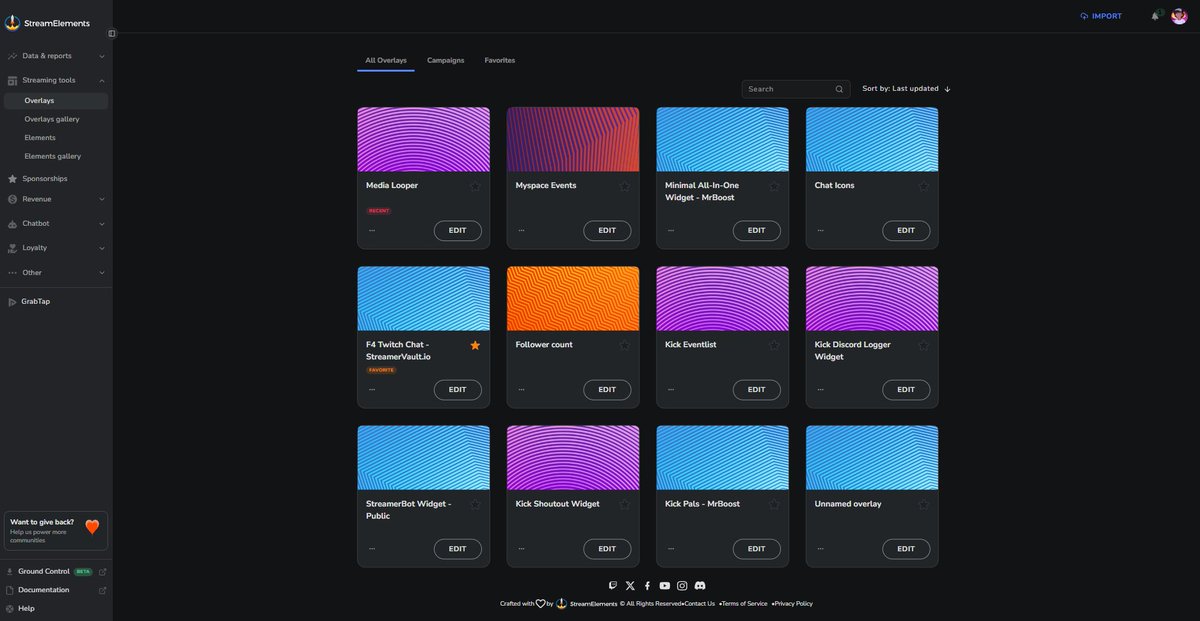This screenshot has height=621, width=1200.
Task: Expand Data & reports section
Action: pos(56,56)
